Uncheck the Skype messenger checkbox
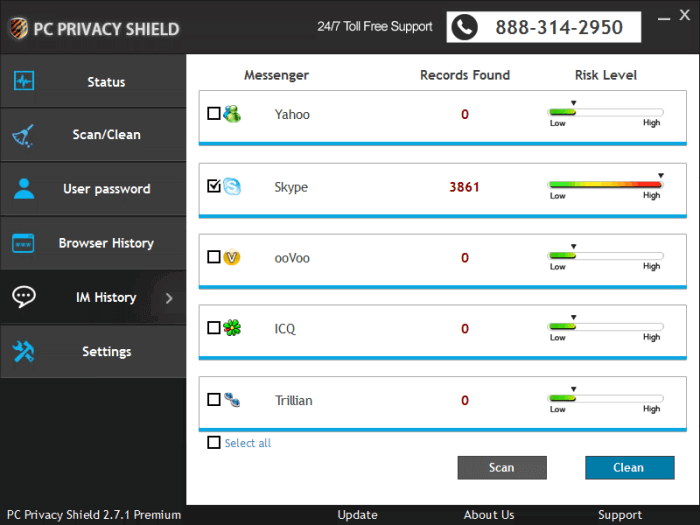The height and width of the screenshot is (525, 700). click(x=214, y=186)
